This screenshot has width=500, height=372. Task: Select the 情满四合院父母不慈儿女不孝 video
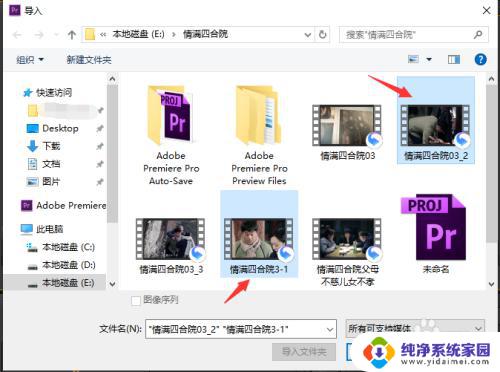click(x=347, y=253)
